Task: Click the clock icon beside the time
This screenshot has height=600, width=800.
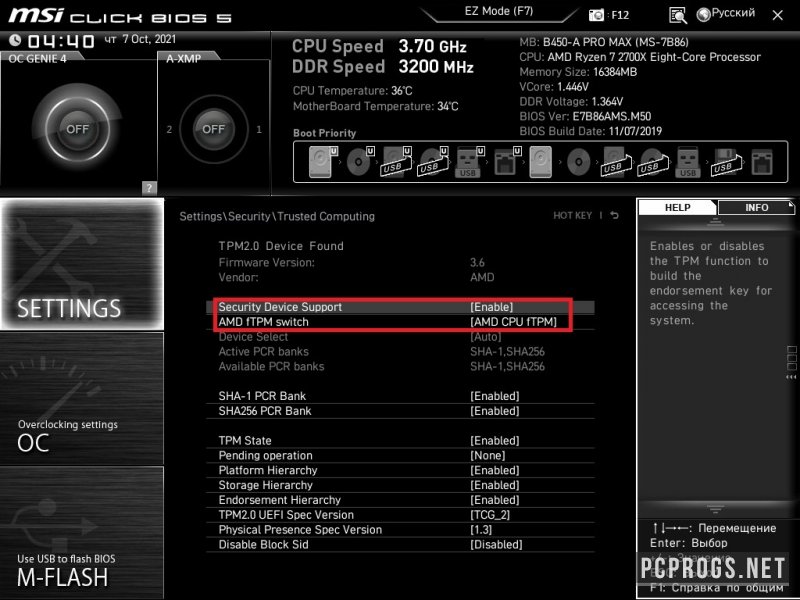Action: pos(15,40)
